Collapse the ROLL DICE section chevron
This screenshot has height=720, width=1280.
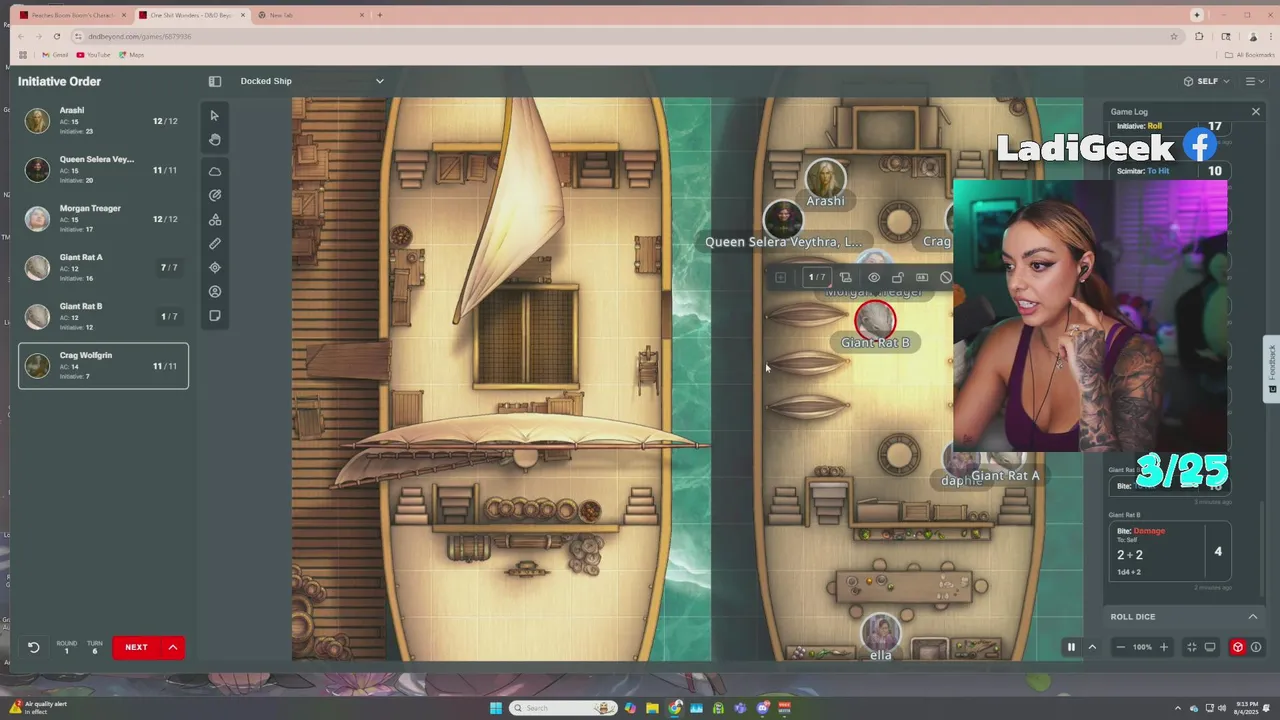(x=1253, y=617)
